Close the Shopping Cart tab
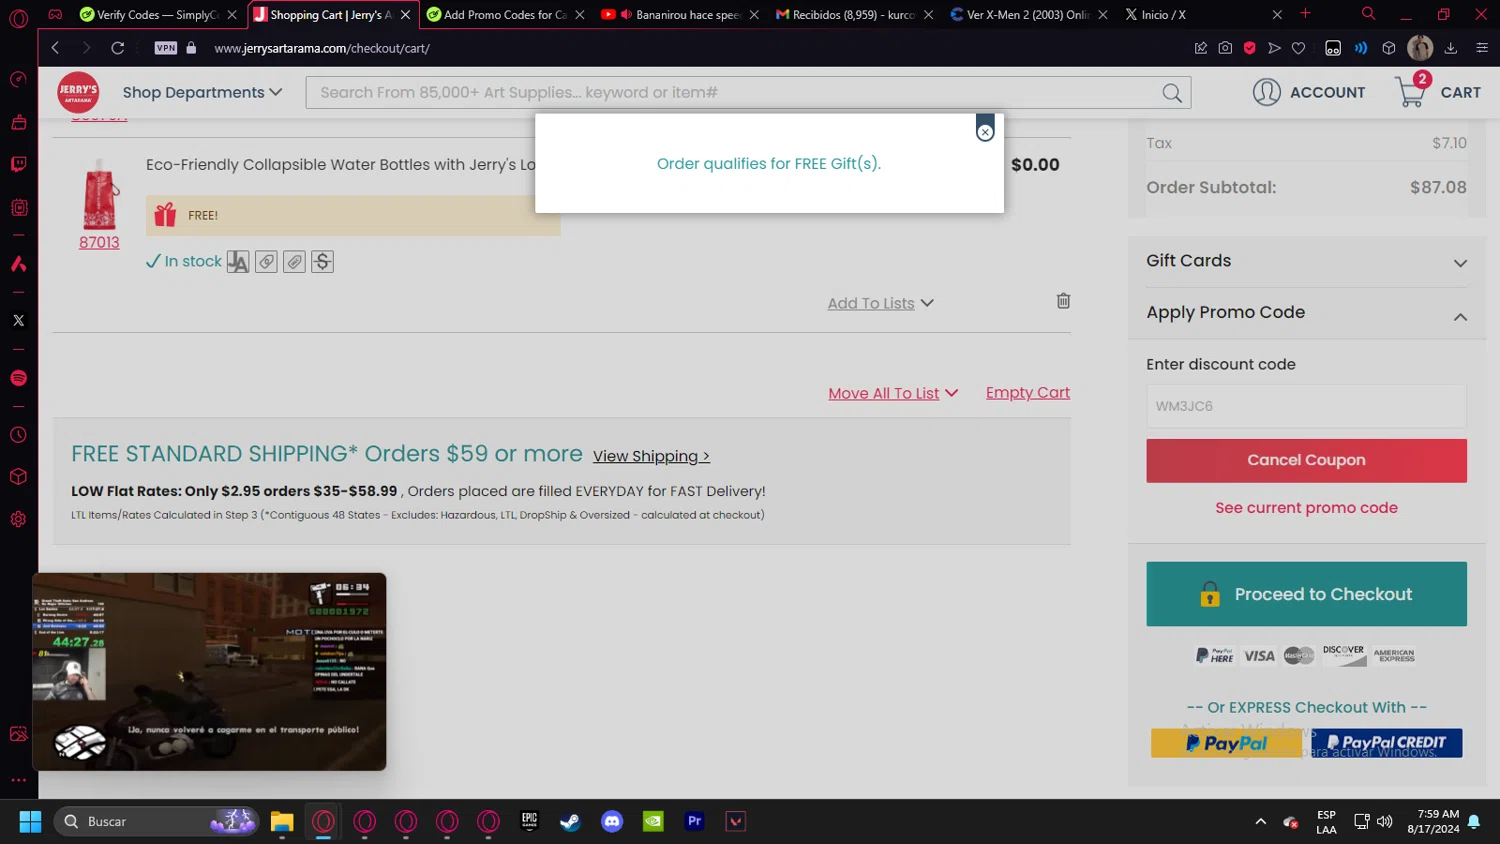 click(x=405, y=15)
